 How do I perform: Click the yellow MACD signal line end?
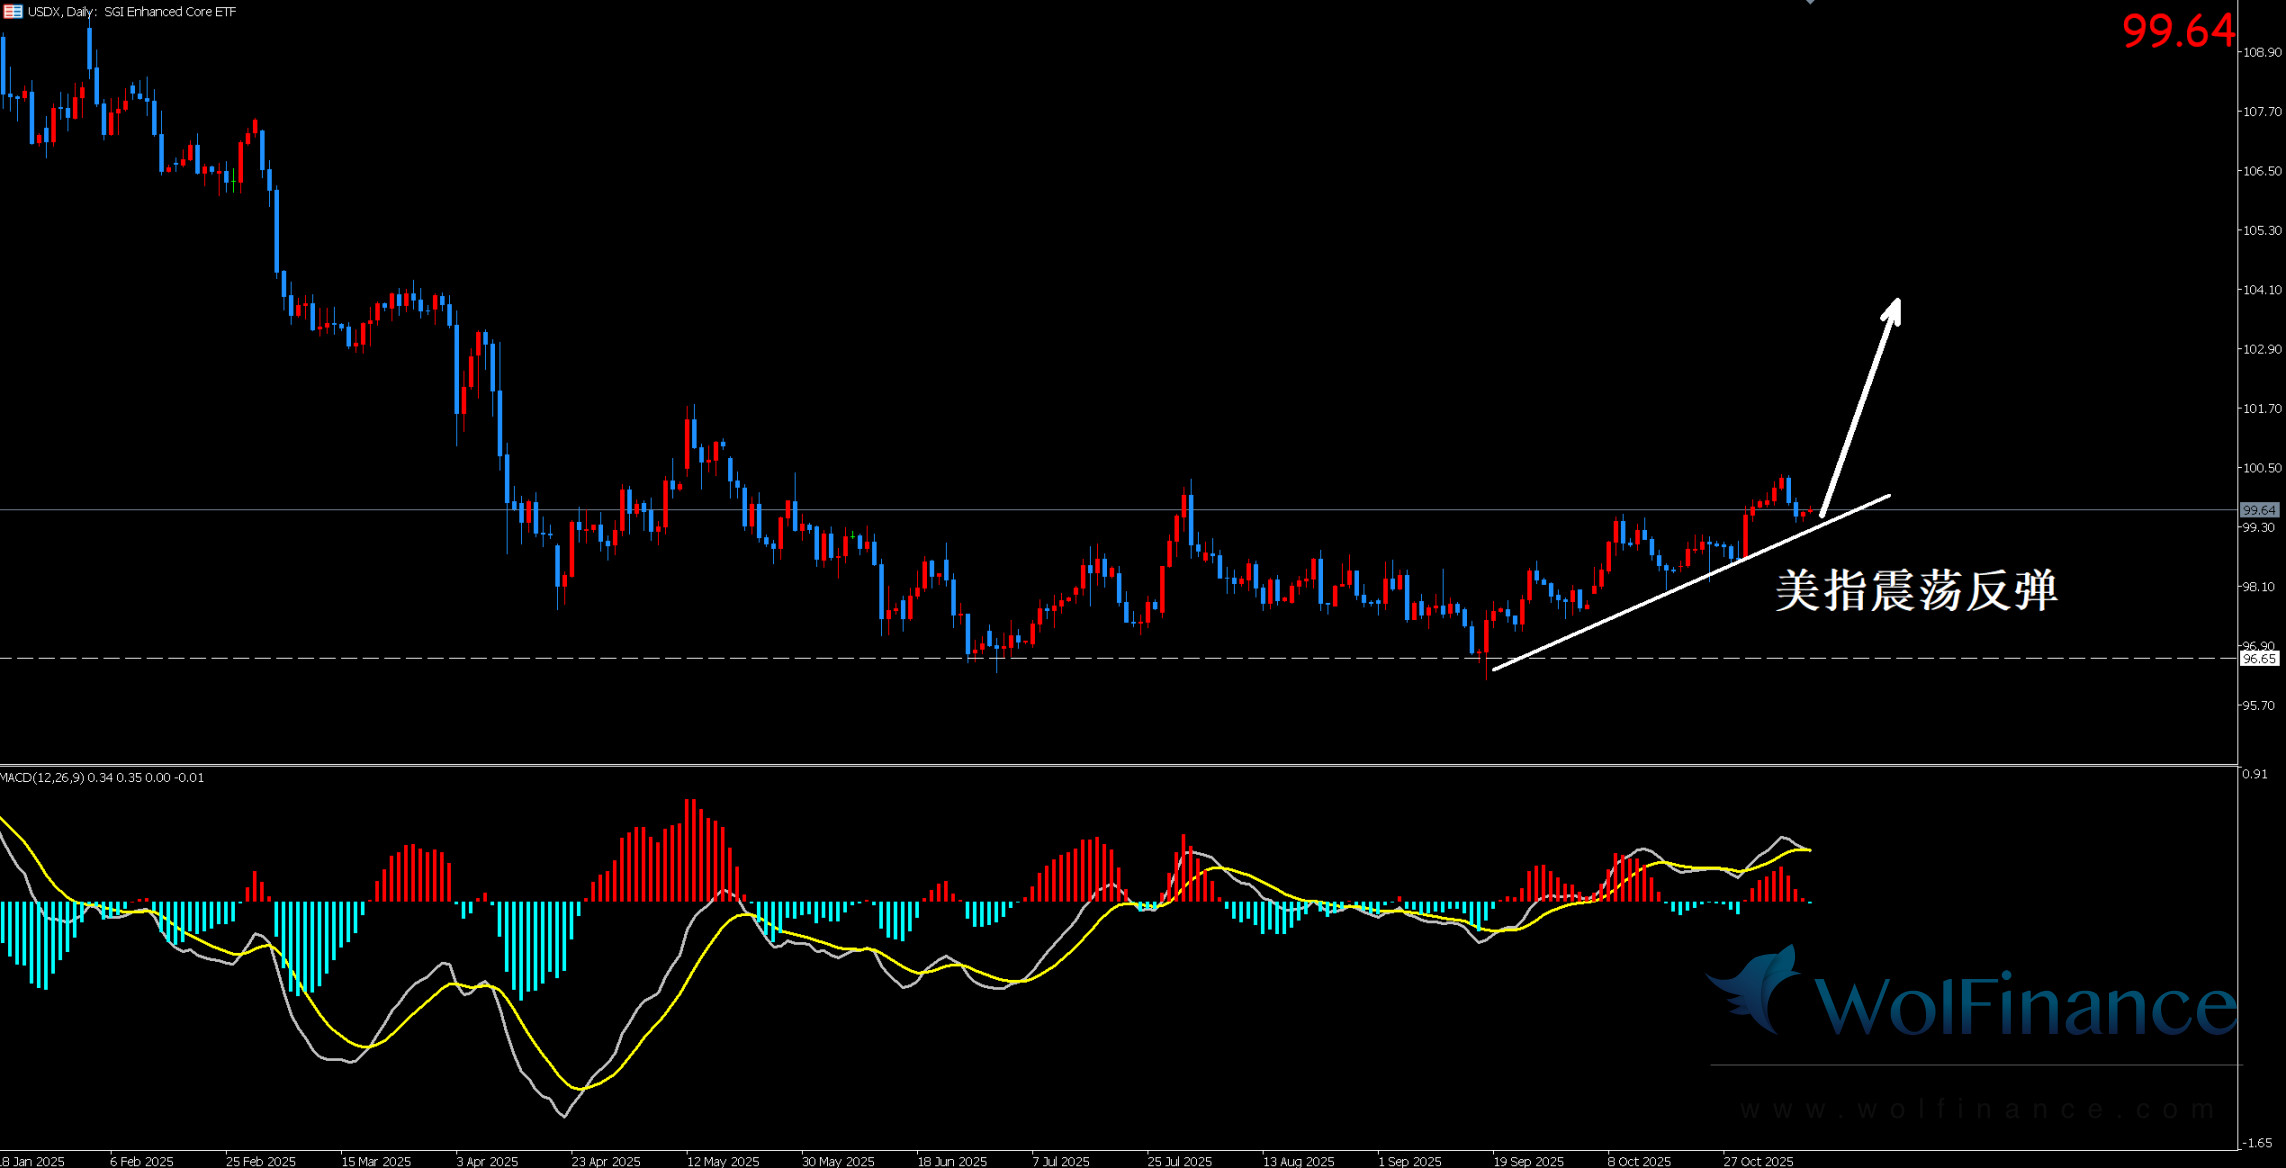click(1808, 850)
